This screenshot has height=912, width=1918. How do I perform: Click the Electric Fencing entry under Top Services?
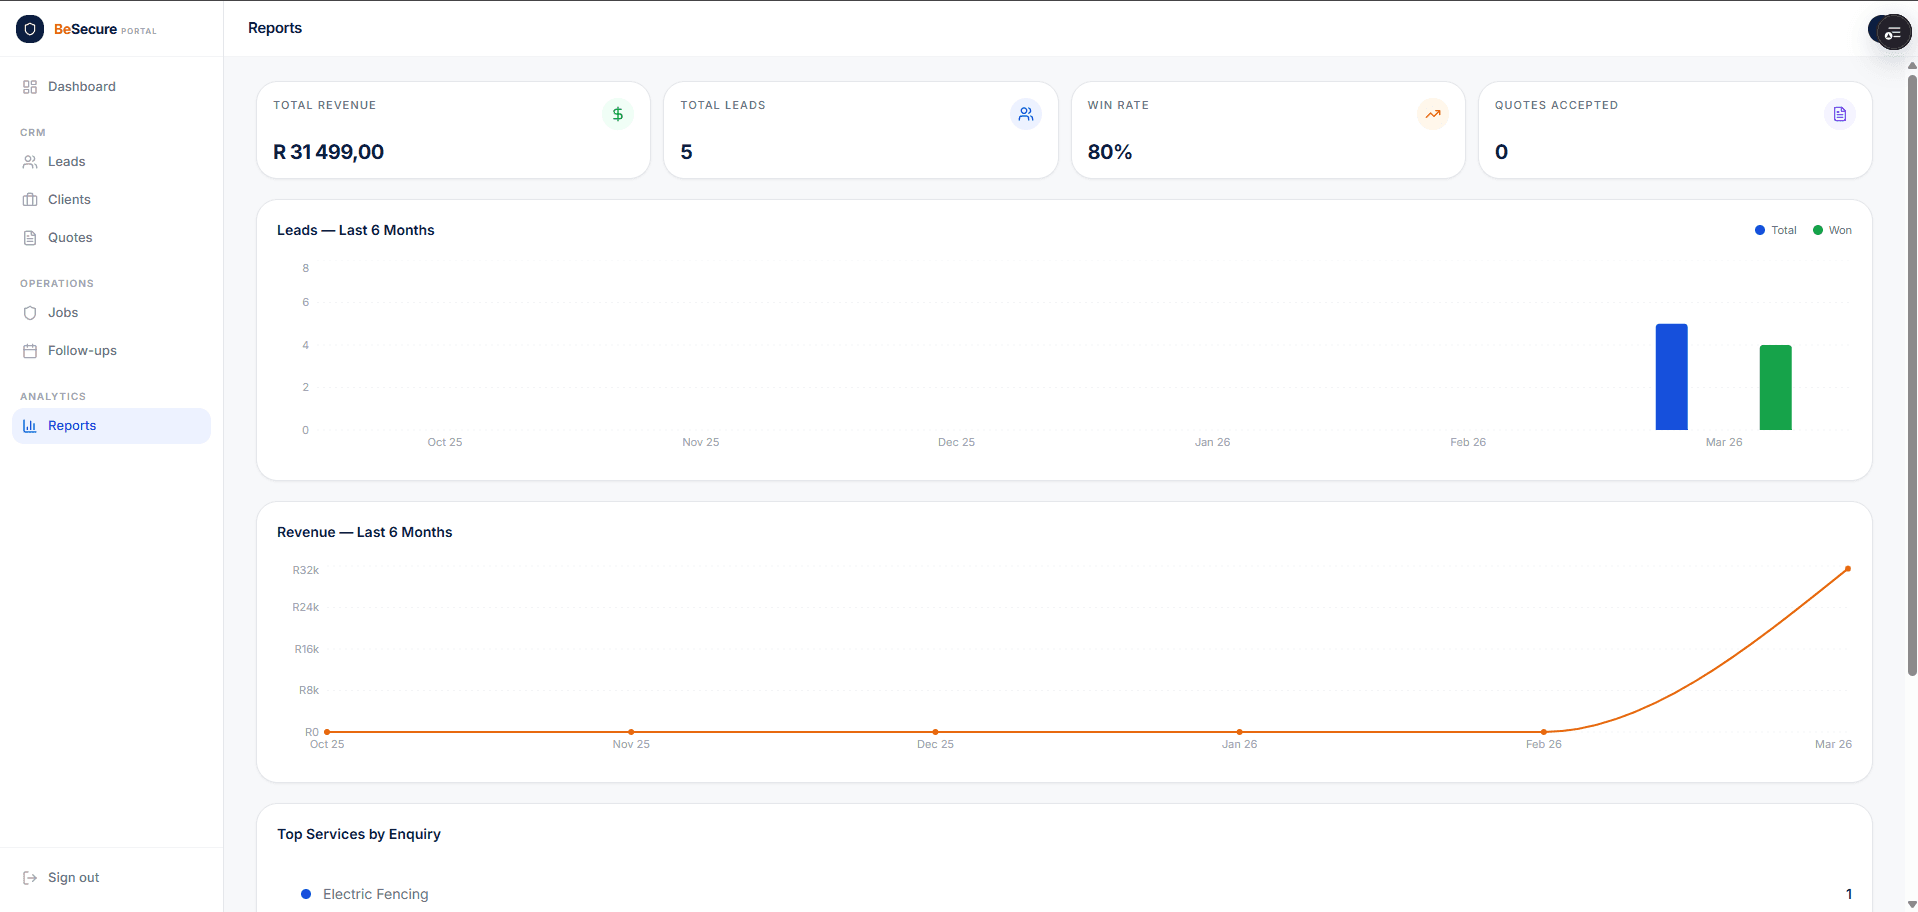(374, 894)
